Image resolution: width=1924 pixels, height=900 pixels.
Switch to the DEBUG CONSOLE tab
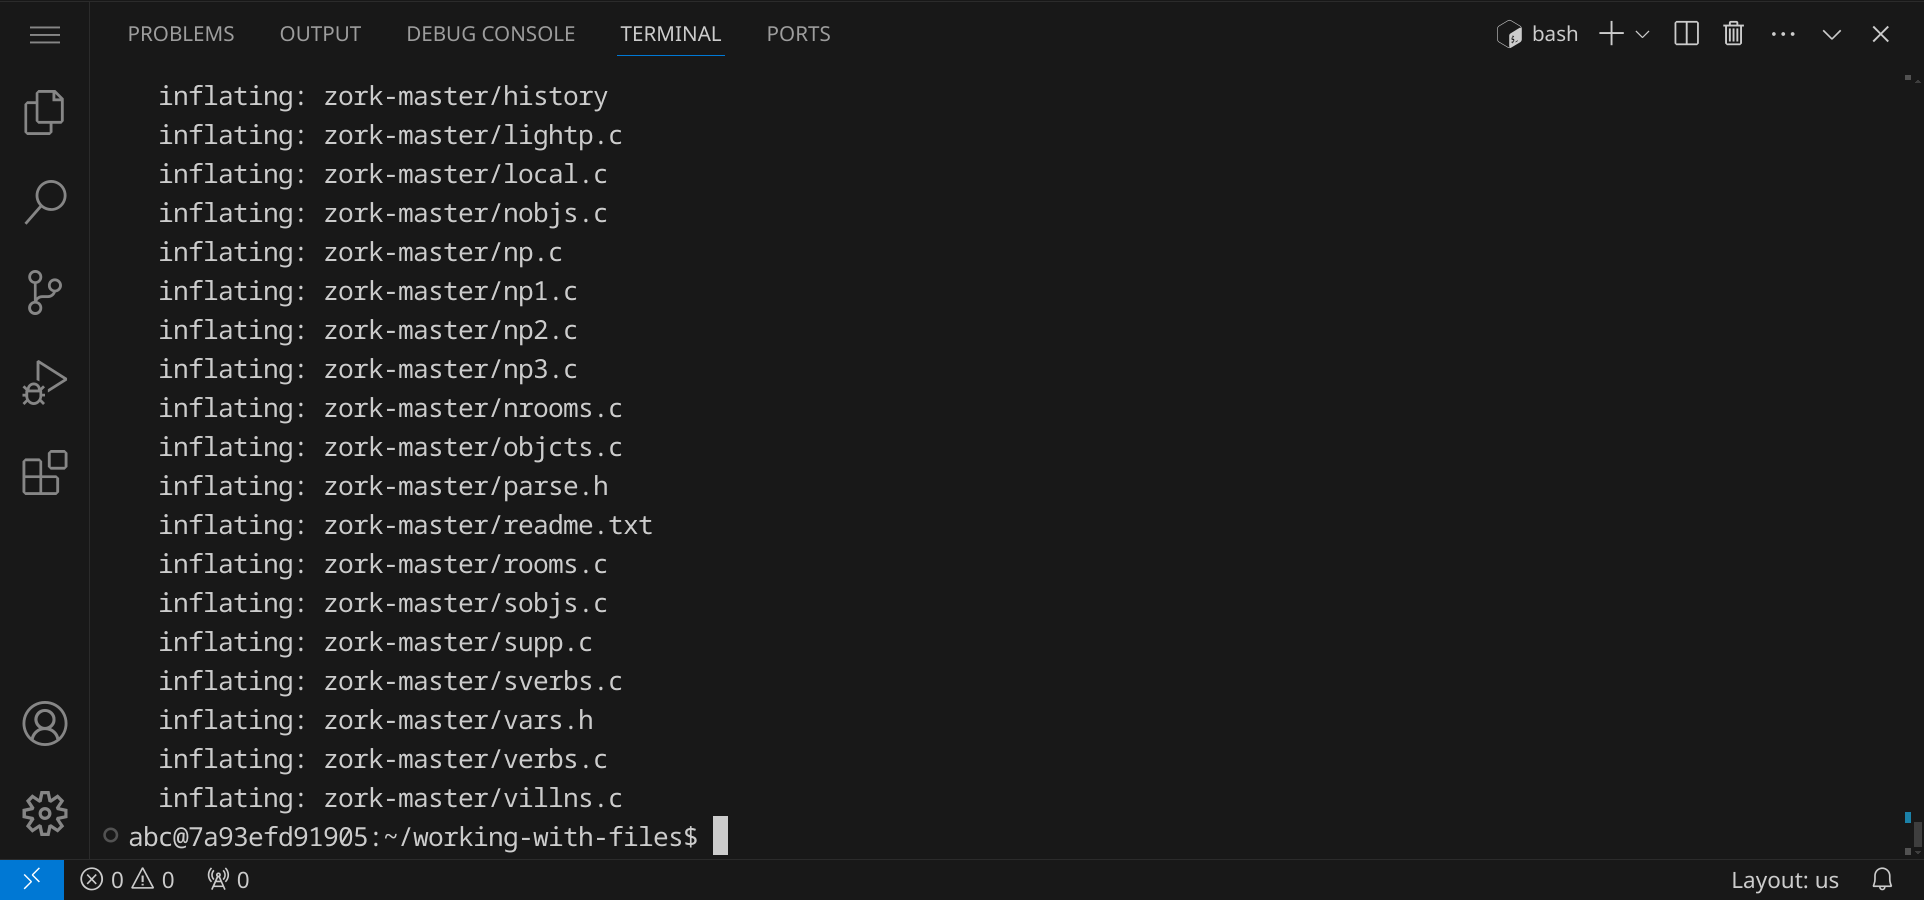tap(490, 34)
